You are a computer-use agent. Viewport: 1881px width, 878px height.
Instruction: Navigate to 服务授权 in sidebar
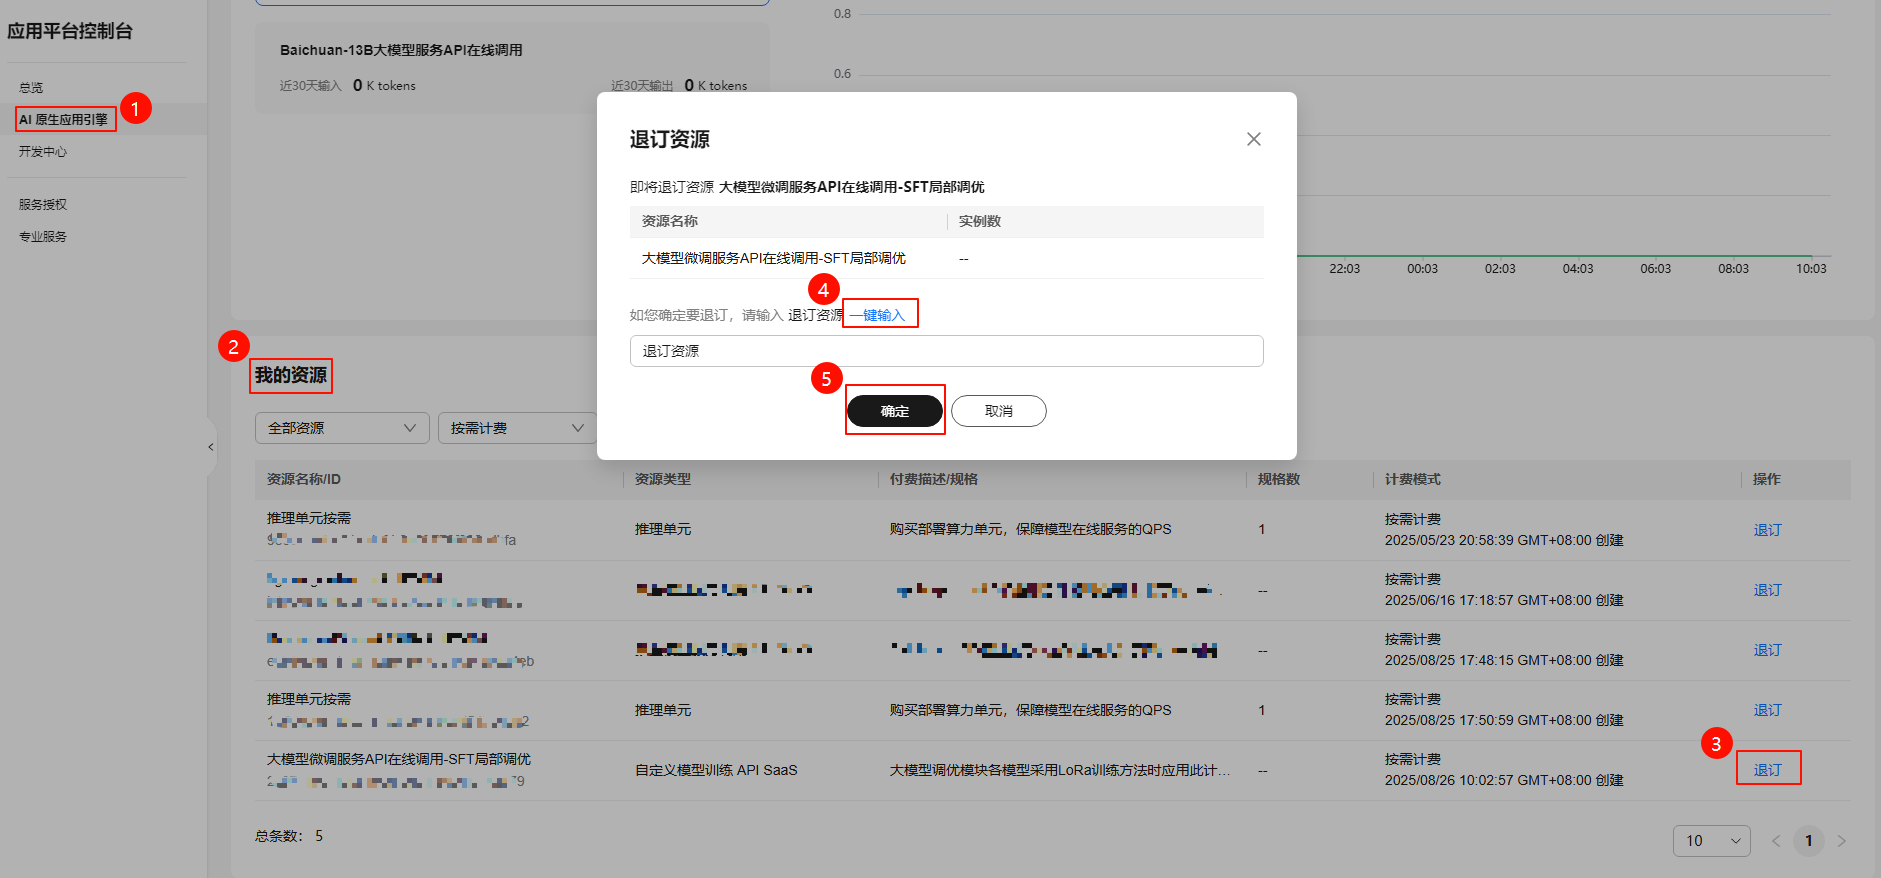point(43,205)
